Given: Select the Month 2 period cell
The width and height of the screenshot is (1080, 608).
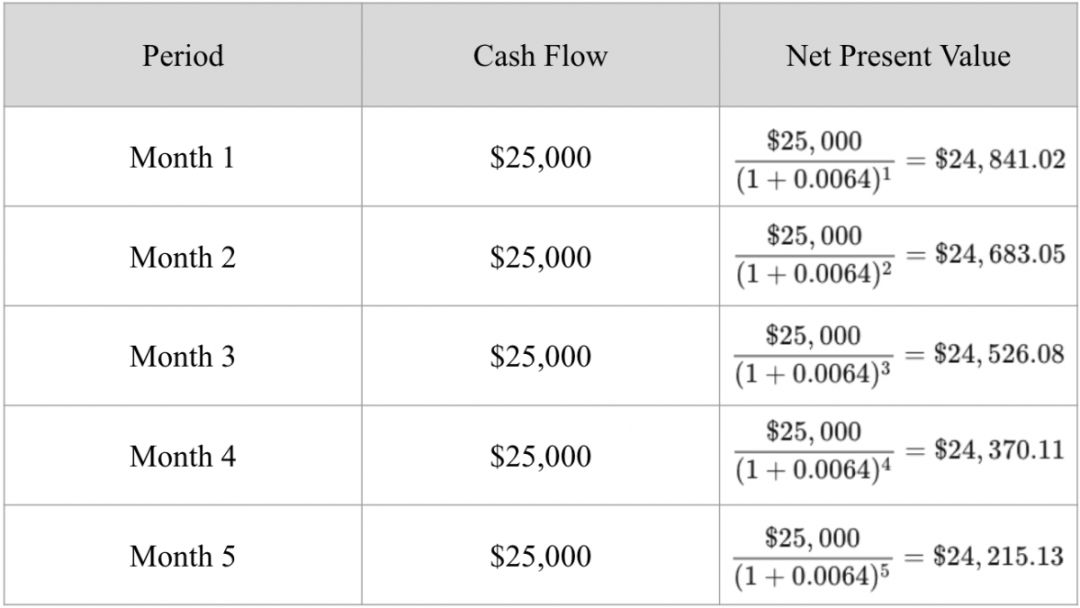Looking at the screenshot, I should click(x=182, y=258).
